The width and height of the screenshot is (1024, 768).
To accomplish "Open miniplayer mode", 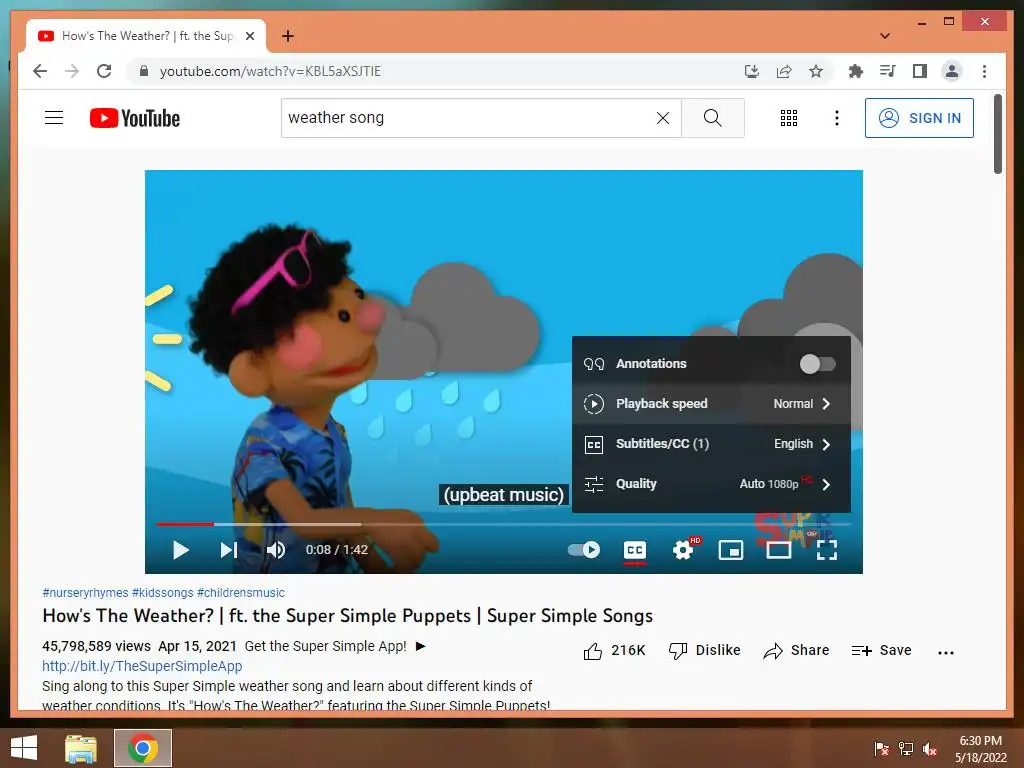I will point(731,550).
